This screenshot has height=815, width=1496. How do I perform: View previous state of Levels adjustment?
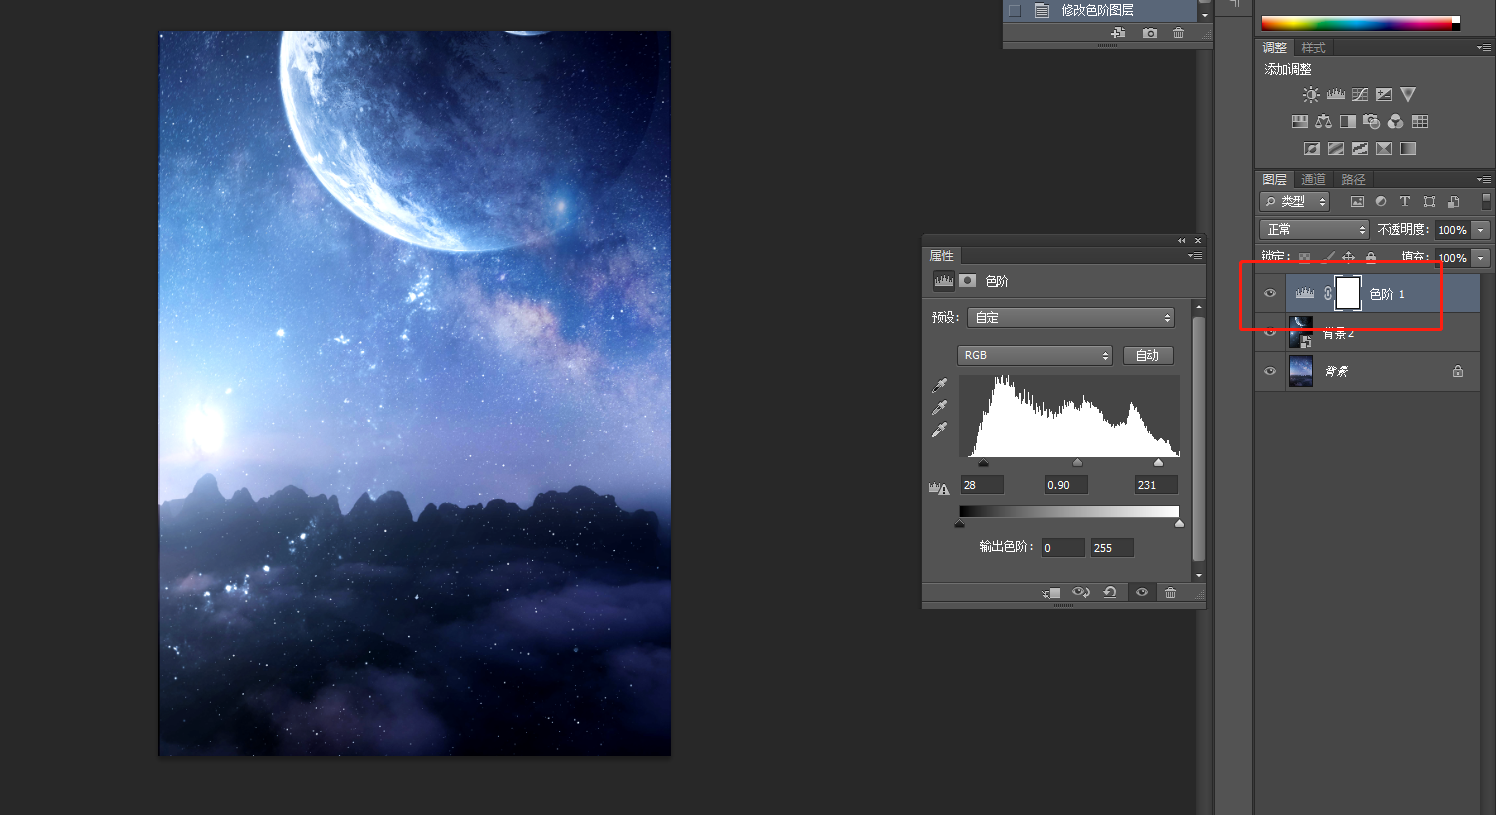pos(1081,592)
